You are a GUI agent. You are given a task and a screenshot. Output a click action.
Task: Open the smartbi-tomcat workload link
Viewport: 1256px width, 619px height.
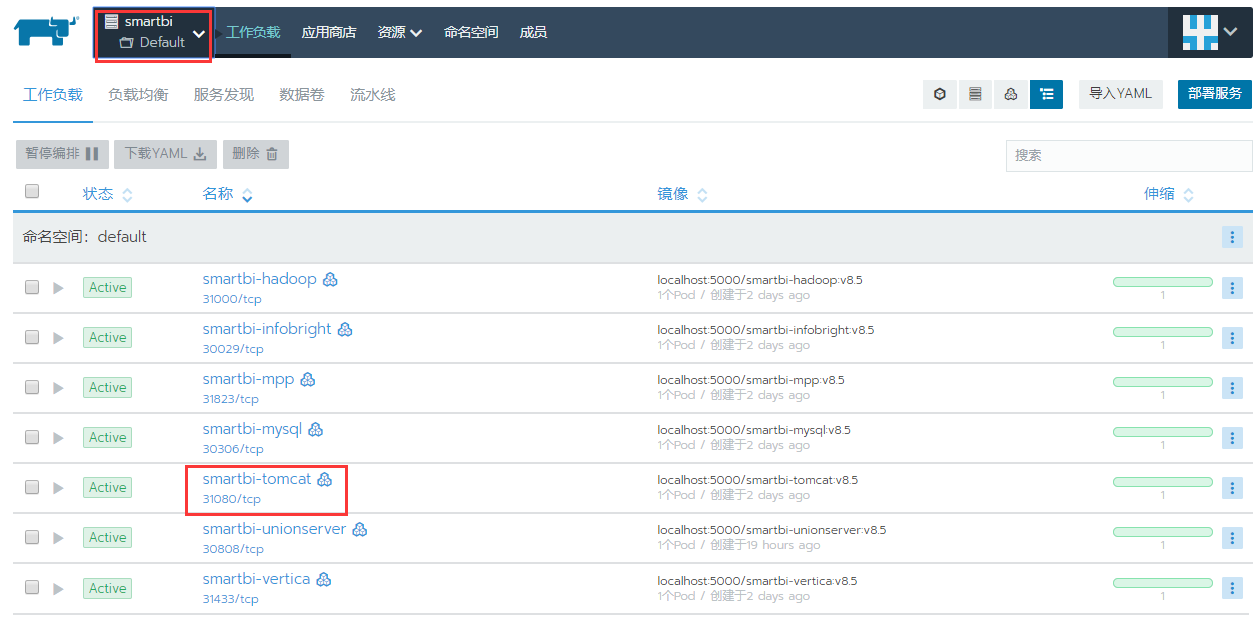pyautogui.click(x=257, y=479)
